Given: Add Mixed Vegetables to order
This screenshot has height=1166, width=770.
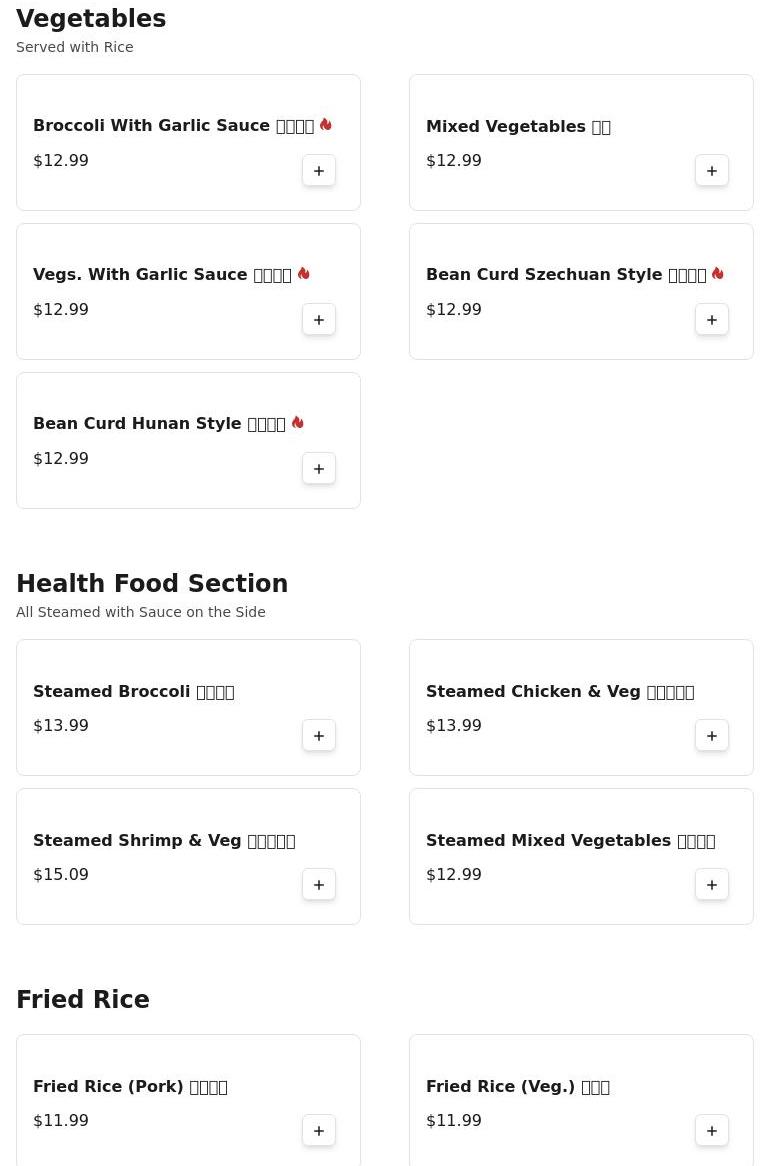Looking at the screenshot, I should click(712, 171).
